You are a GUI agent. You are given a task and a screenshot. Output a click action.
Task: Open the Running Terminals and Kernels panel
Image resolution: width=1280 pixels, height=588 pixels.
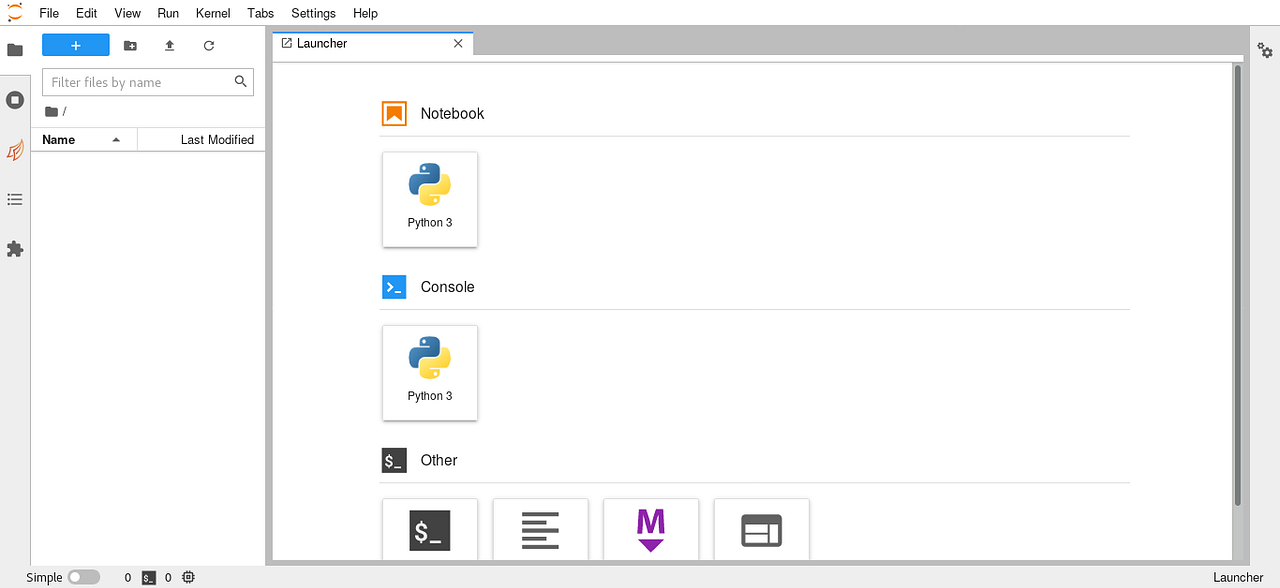point(15,99)
